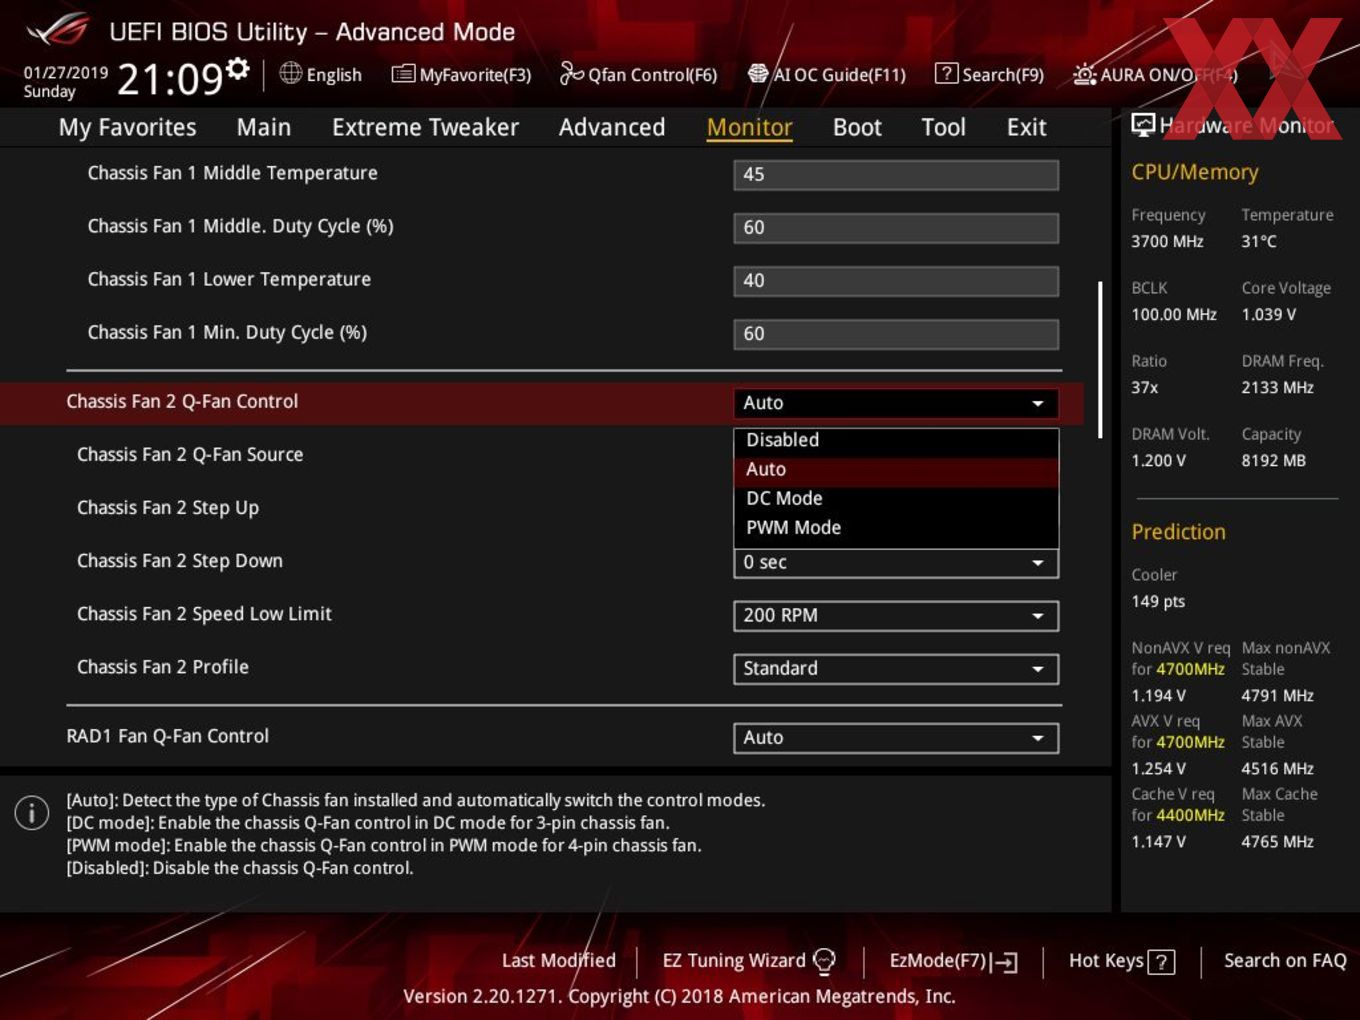Open Last Modified list
1360x1020 pixels.
tap(558, 960)
